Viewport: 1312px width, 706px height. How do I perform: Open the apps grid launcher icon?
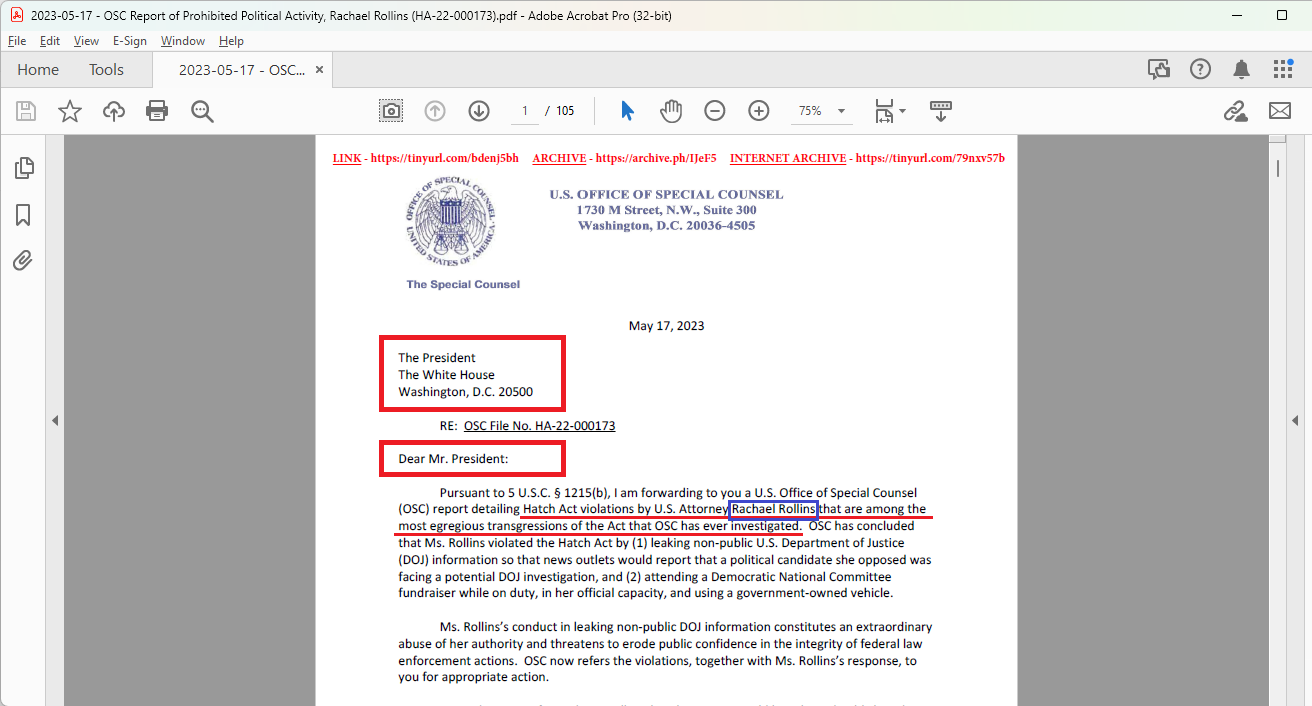[x=1283, y=69]
